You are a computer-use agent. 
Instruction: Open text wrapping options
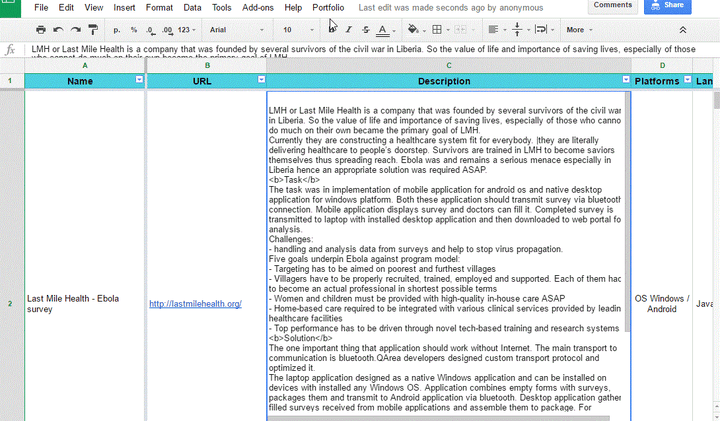tap(545, 30)
